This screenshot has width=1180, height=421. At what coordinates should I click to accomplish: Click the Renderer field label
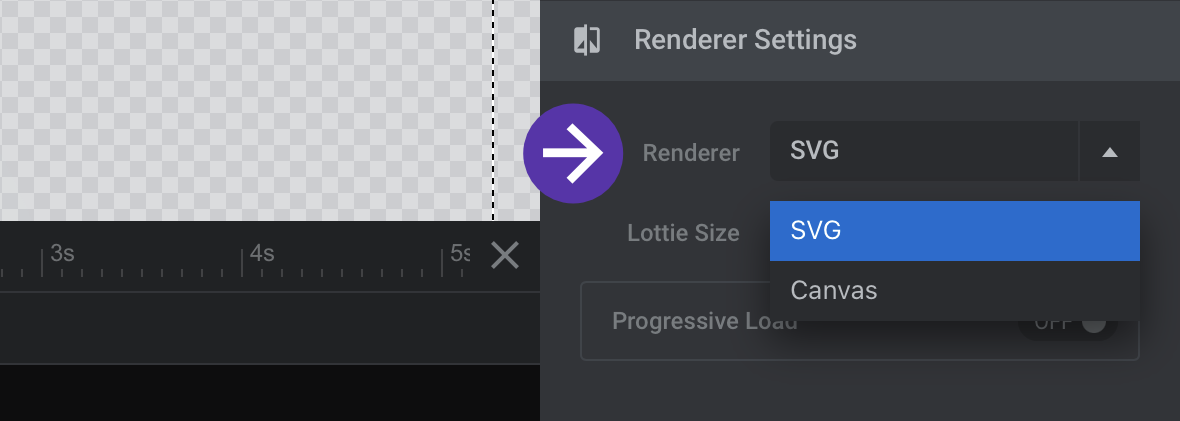tap(691, 153)
